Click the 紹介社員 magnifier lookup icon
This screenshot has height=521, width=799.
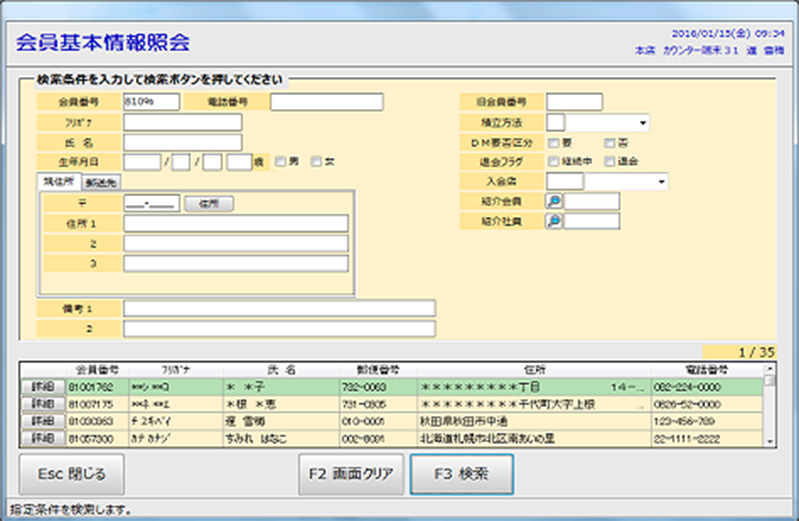554,222
